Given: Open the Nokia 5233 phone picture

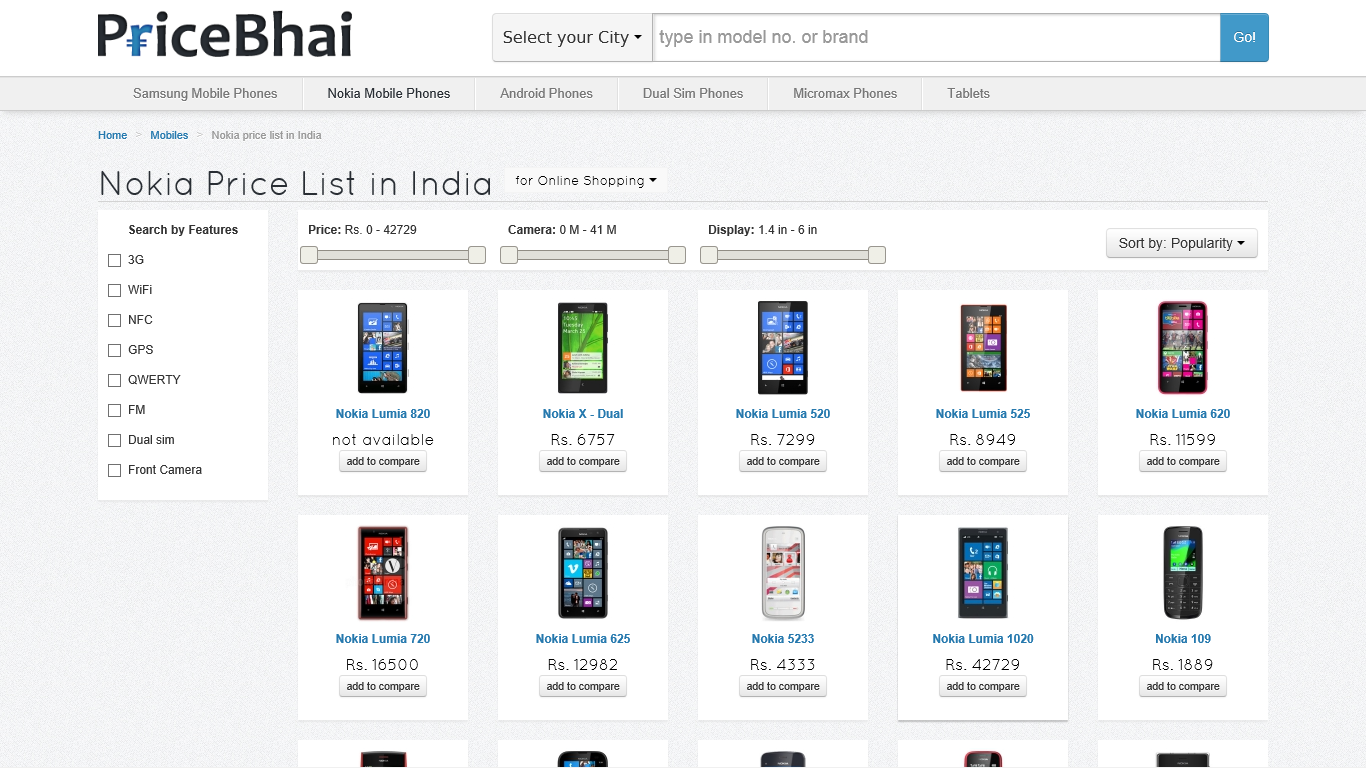Looking at the screenshot, I should pyautogui.click(x=783, y=573).
